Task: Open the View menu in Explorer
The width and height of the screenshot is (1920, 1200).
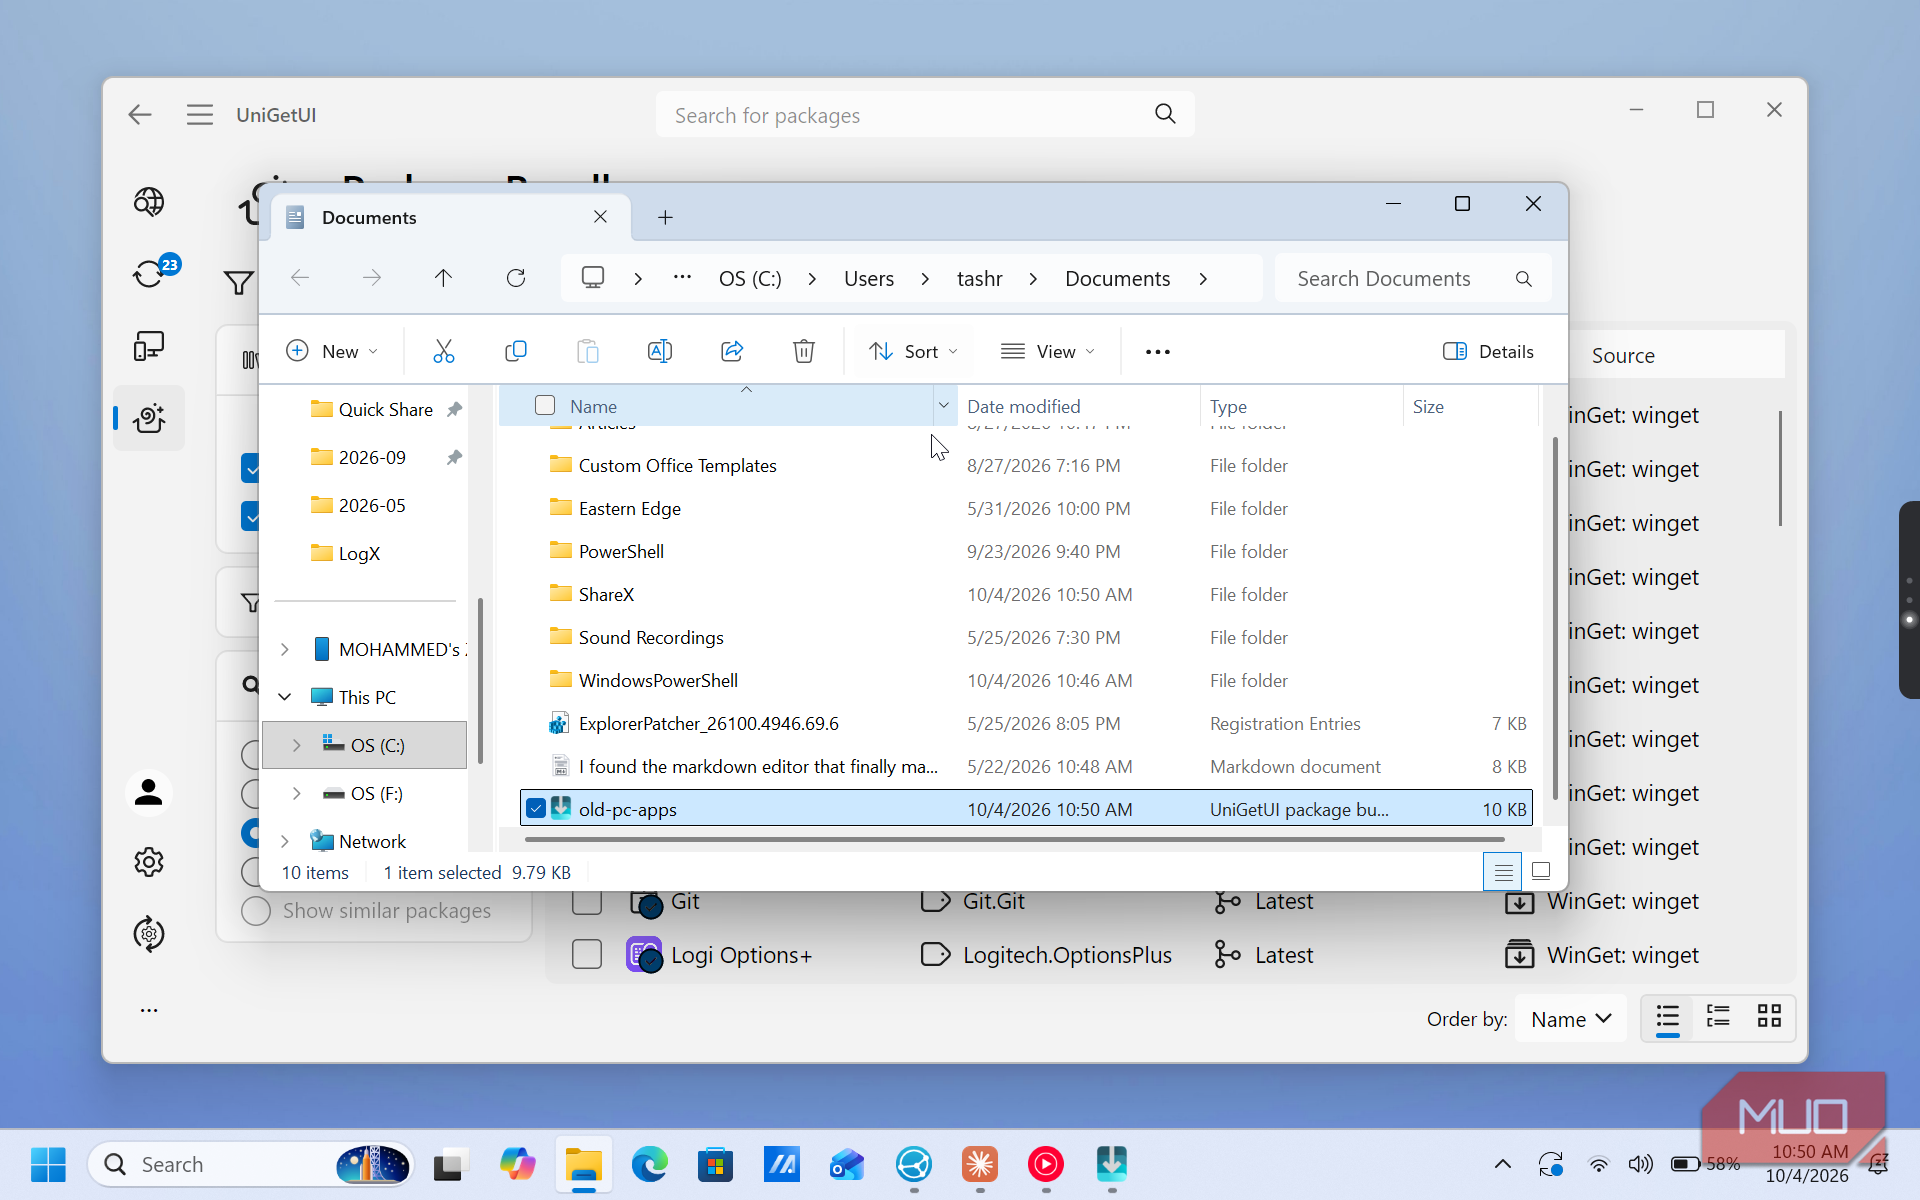Action: tap(1048, 351)
